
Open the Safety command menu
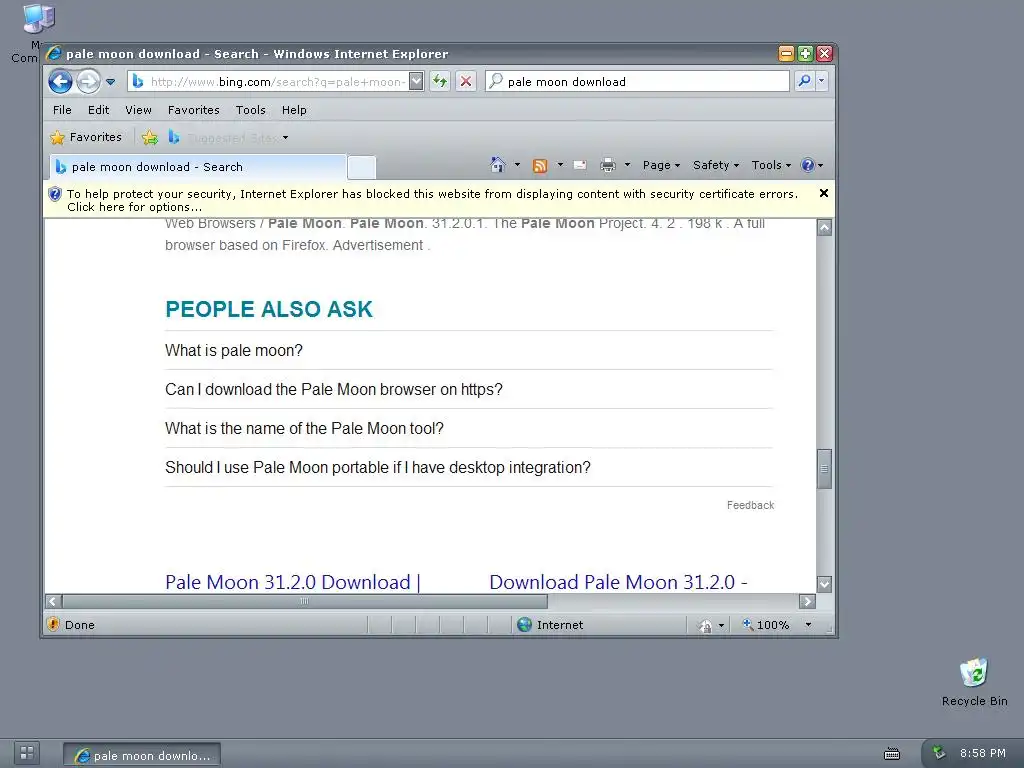716,165
